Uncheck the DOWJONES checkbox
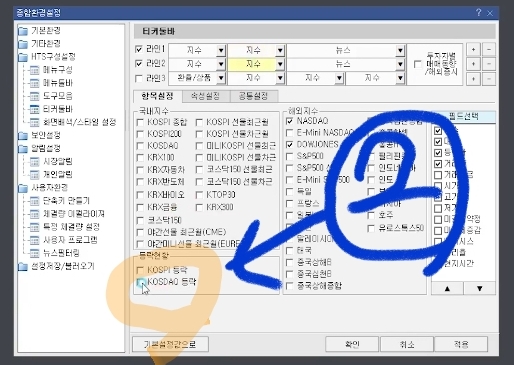The height and width of the screenshot is (365, 514). [x=290, y=145]
